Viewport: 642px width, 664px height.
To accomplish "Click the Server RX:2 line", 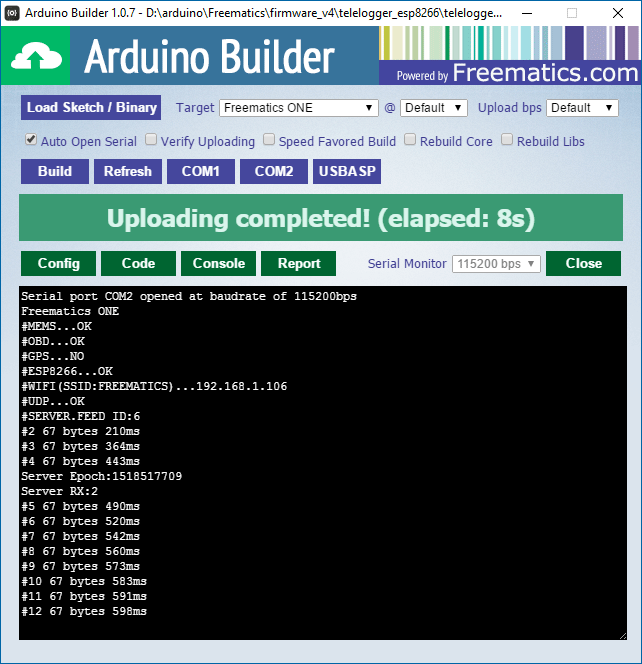I will click(59, 491).
